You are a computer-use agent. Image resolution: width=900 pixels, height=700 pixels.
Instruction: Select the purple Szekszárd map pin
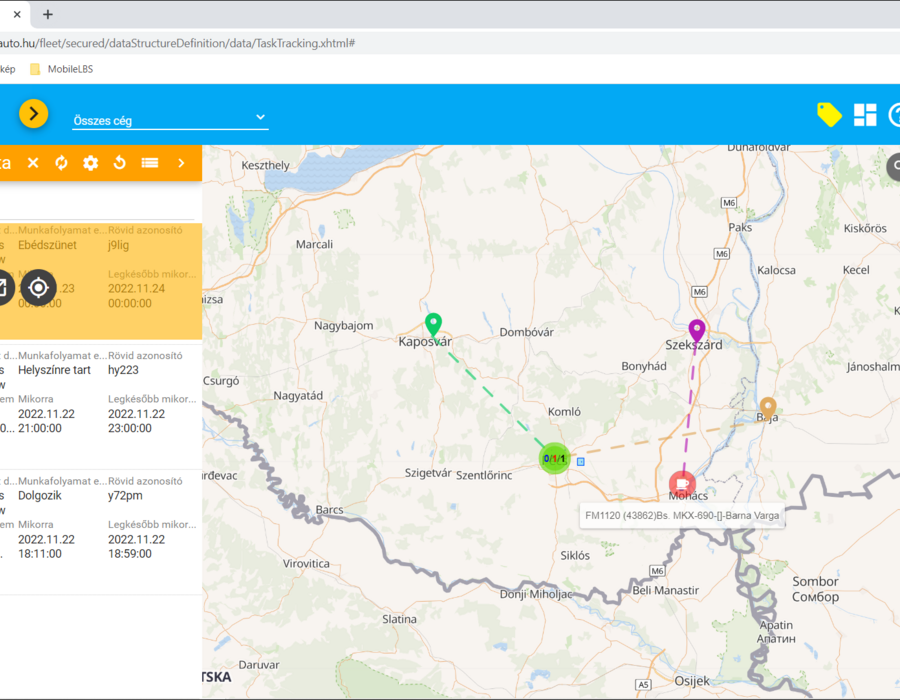[697, 331]
